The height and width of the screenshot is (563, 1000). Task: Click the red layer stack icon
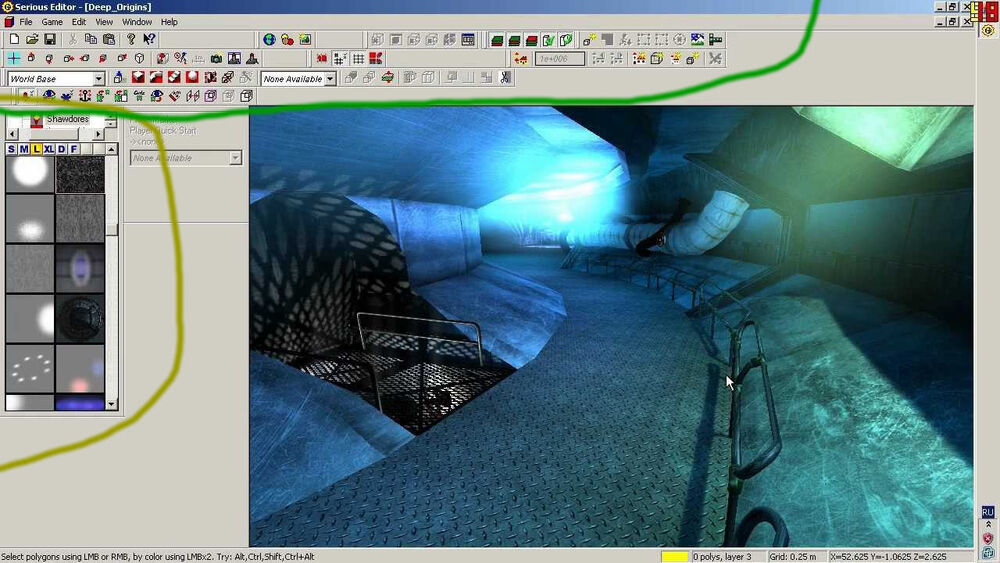[531, 40]
